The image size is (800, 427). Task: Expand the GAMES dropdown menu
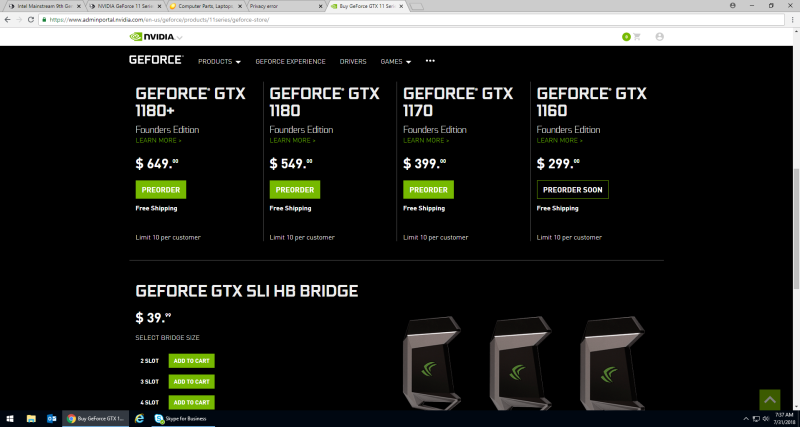click(x=395, y=61)
